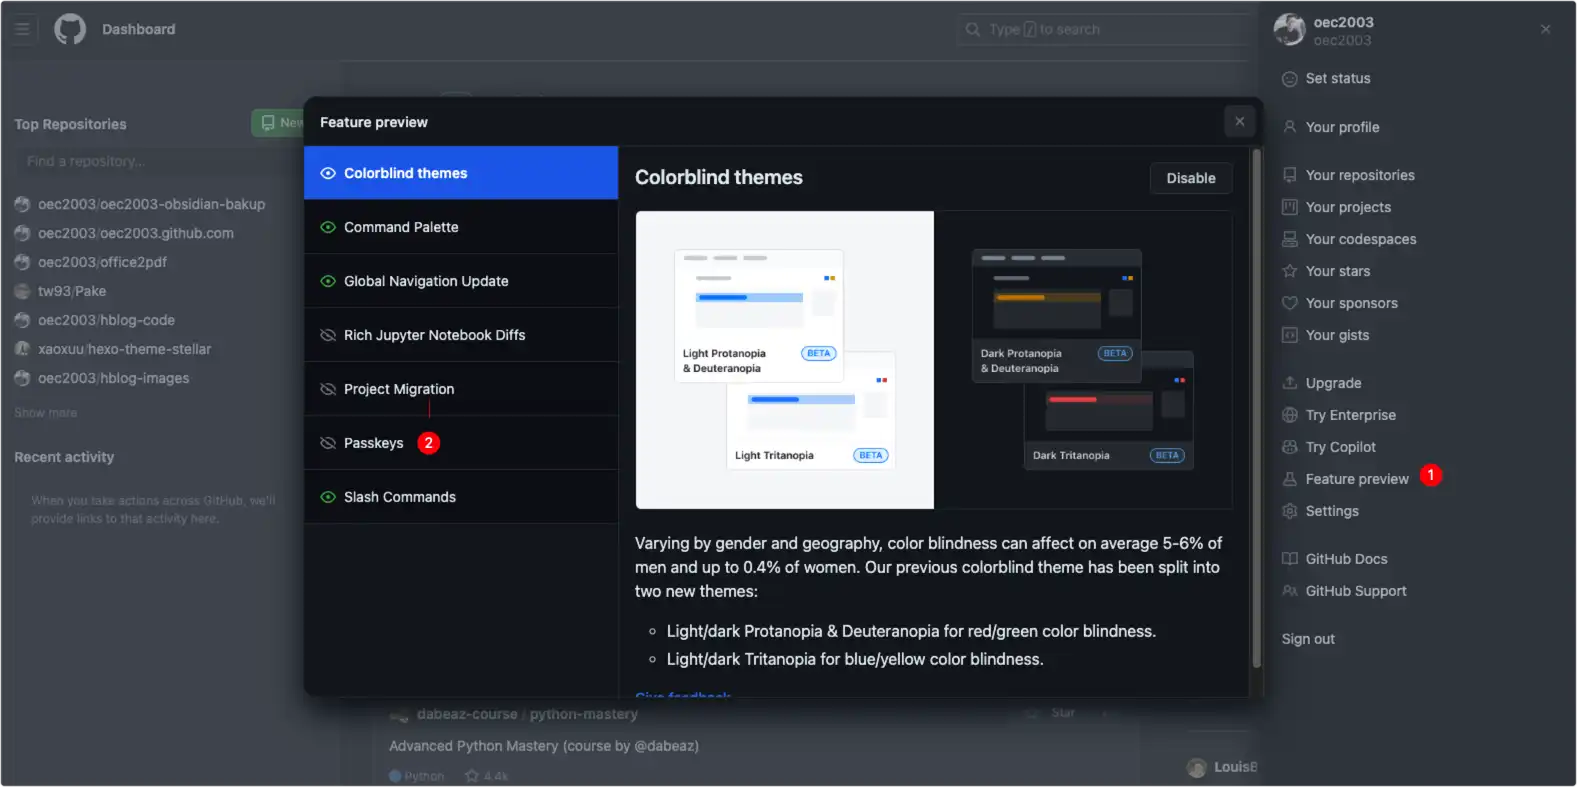The width and height of the screenshot is (1577, 787).
Task: Open Rich Jupyter Notebook Diffs feature
Action: tap(461, 335)
